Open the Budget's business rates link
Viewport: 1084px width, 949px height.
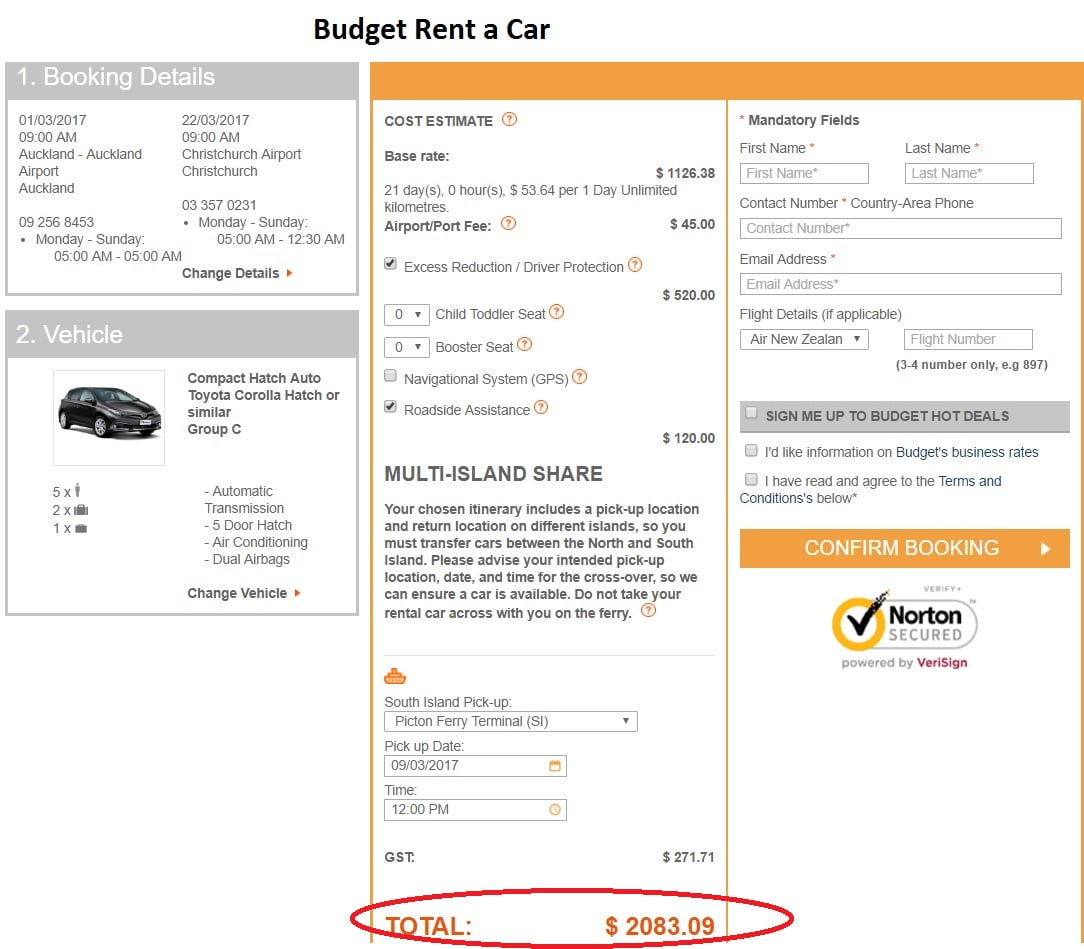tap(967, 452)
